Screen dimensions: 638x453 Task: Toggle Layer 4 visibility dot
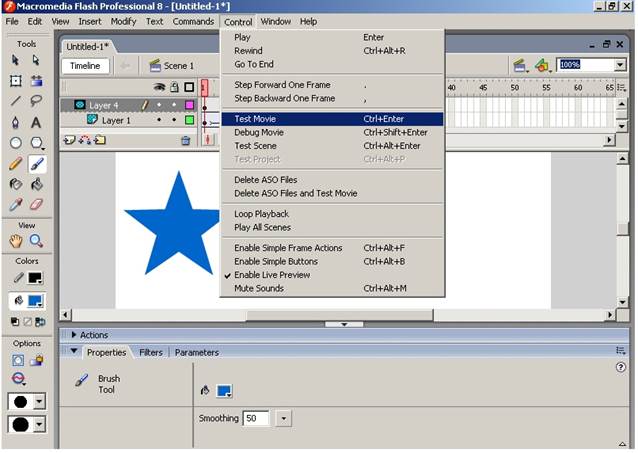click(159, 105)
